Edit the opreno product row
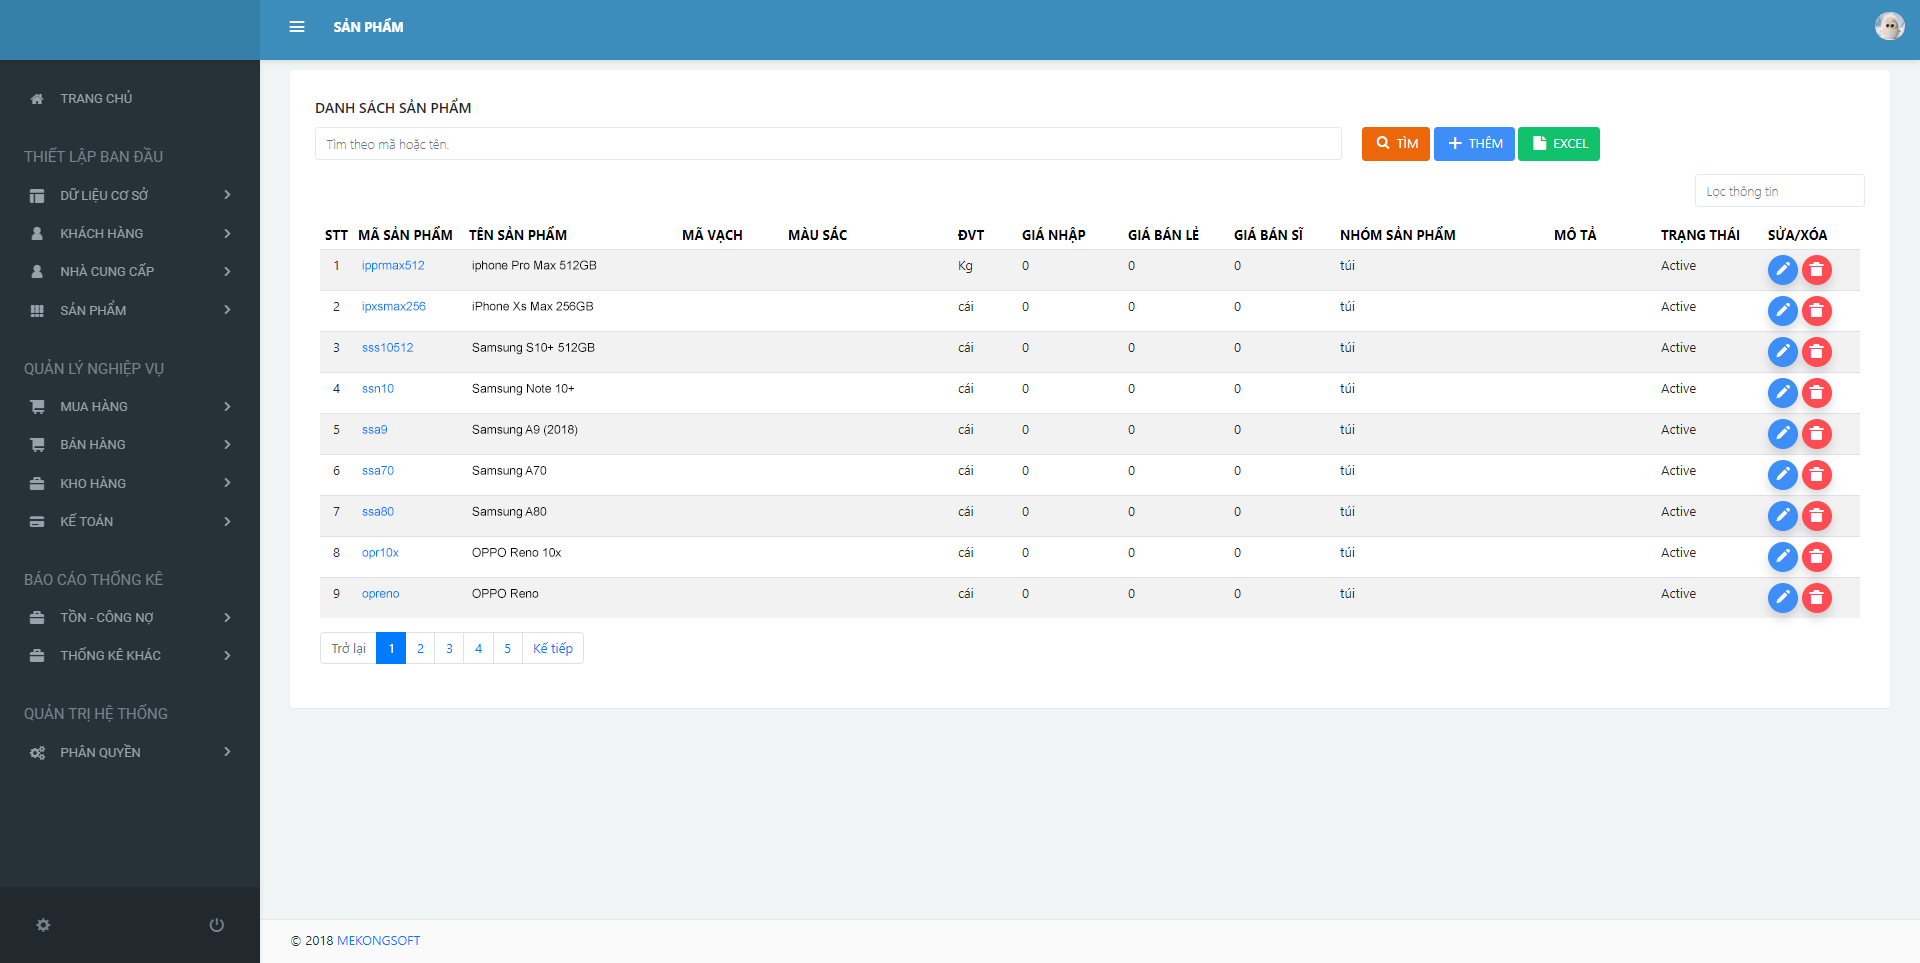 tap(1782, 598)
